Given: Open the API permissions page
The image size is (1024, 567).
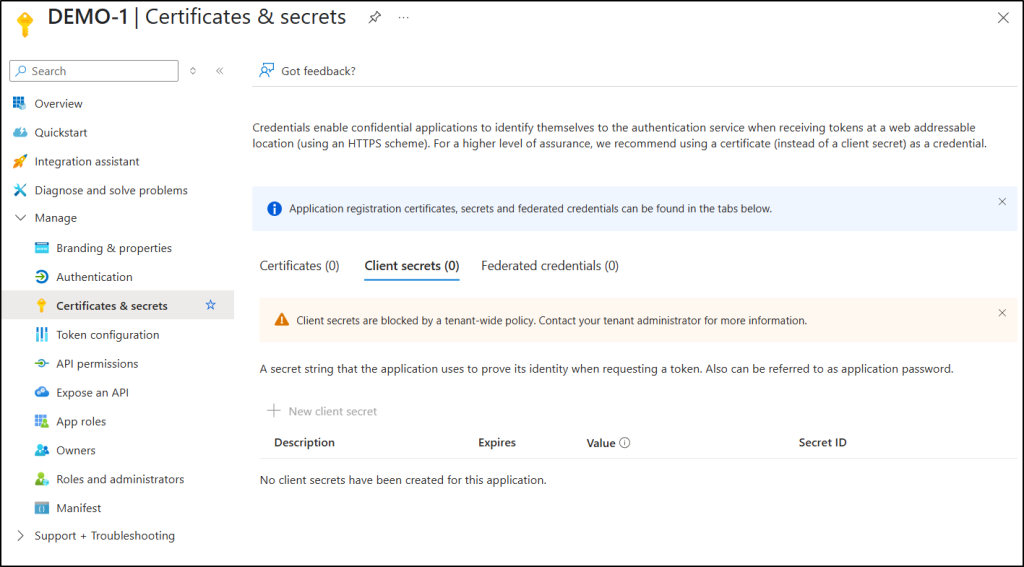Looking at the screenshot, I should [x=97, y=363].
